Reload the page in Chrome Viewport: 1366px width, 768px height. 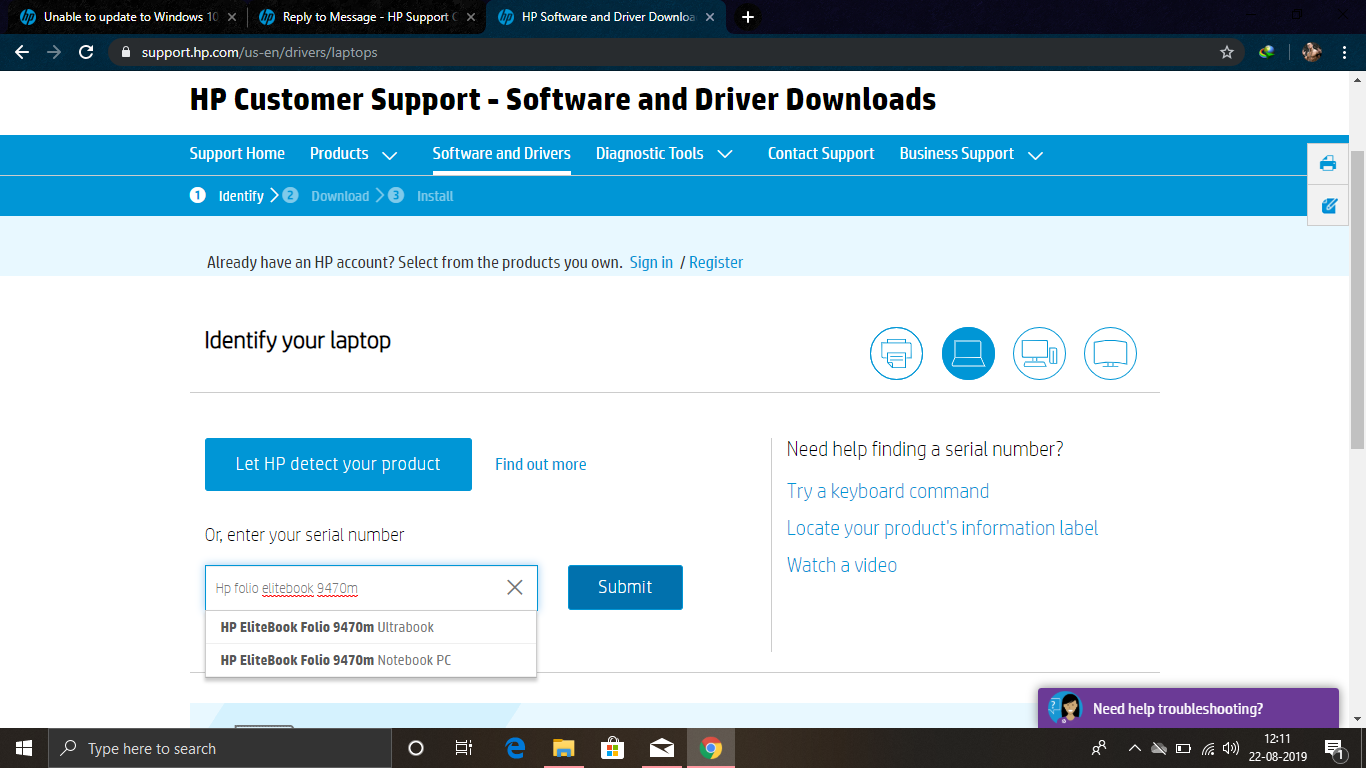click(x=86, y=52)
